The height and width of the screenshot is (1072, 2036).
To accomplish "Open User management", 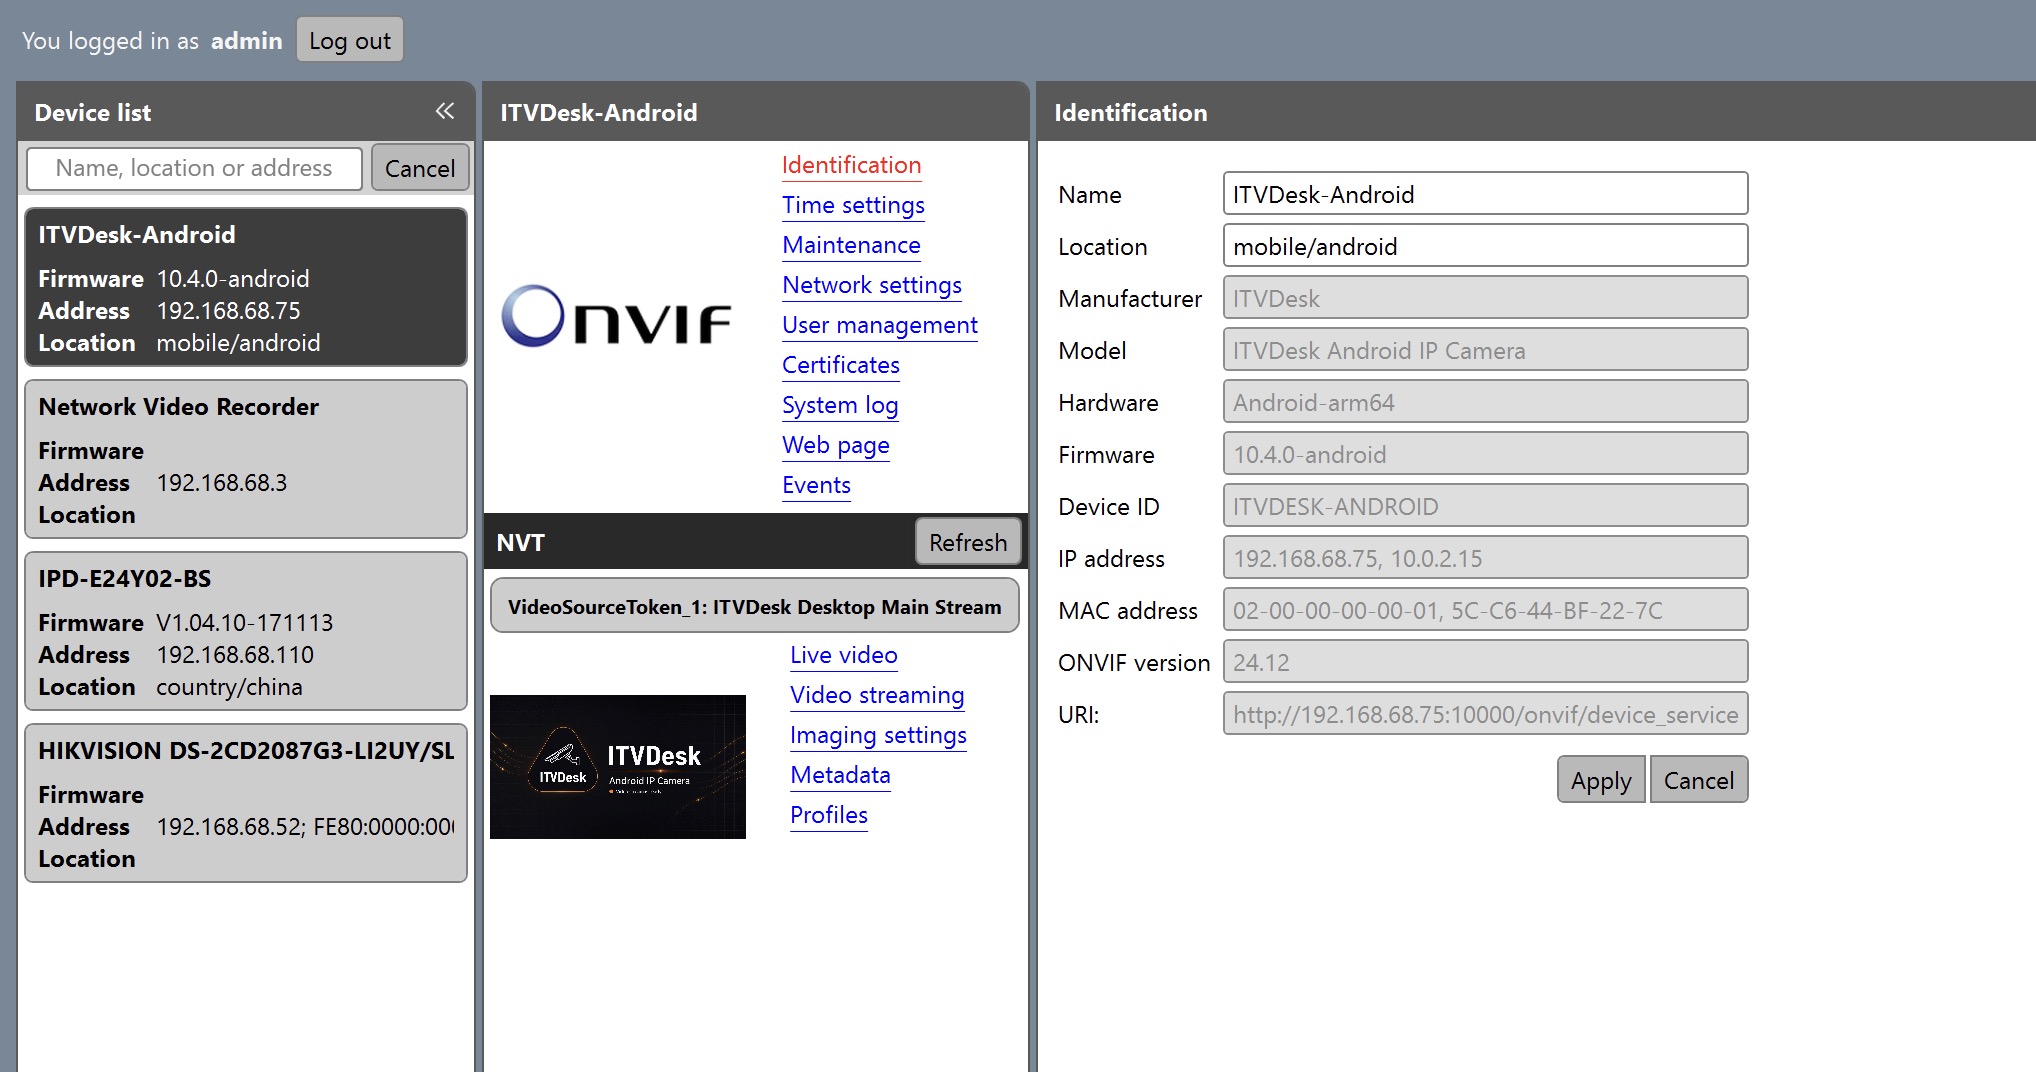I will 880,325.
